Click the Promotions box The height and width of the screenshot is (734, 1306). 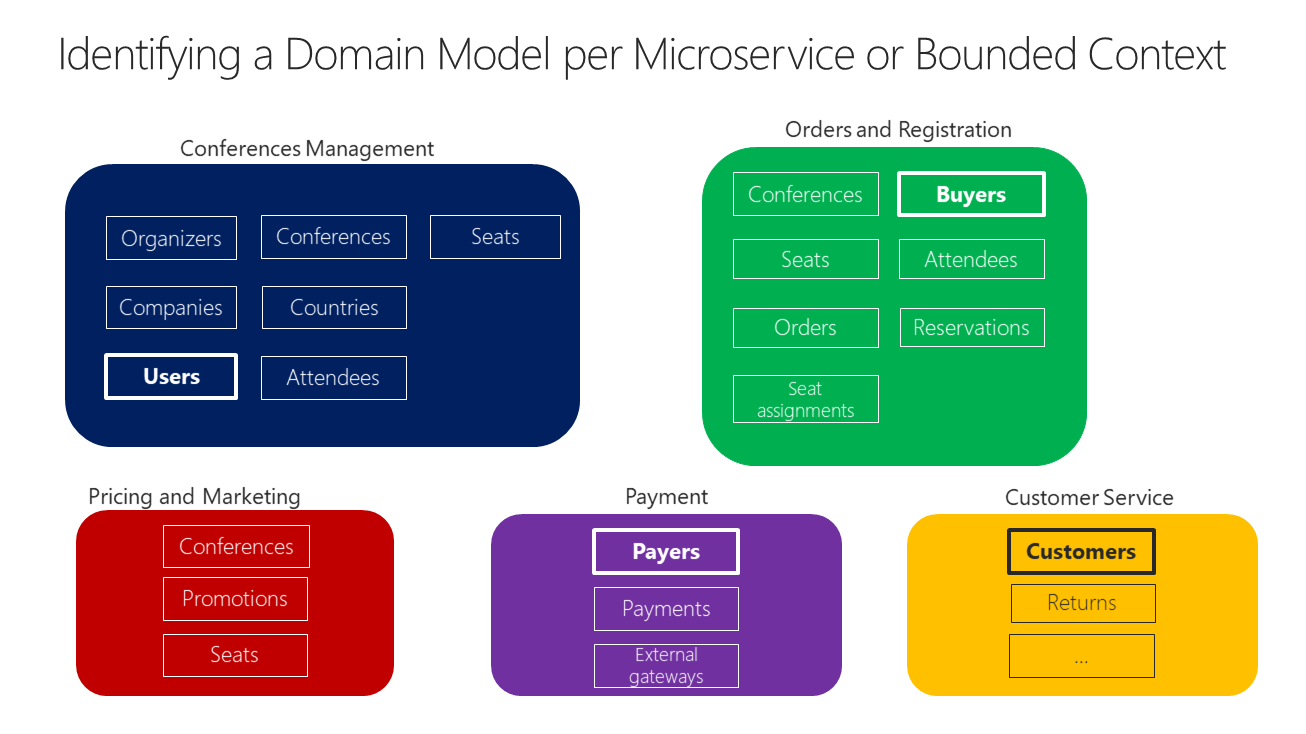(235, 598)
